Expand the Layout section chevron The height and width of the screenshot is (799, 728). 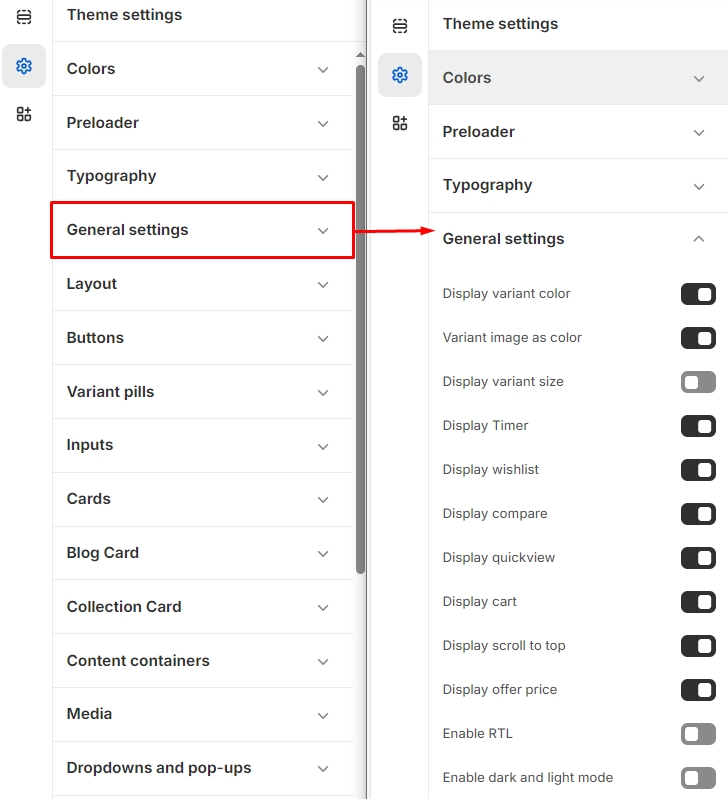pos(323,285)
